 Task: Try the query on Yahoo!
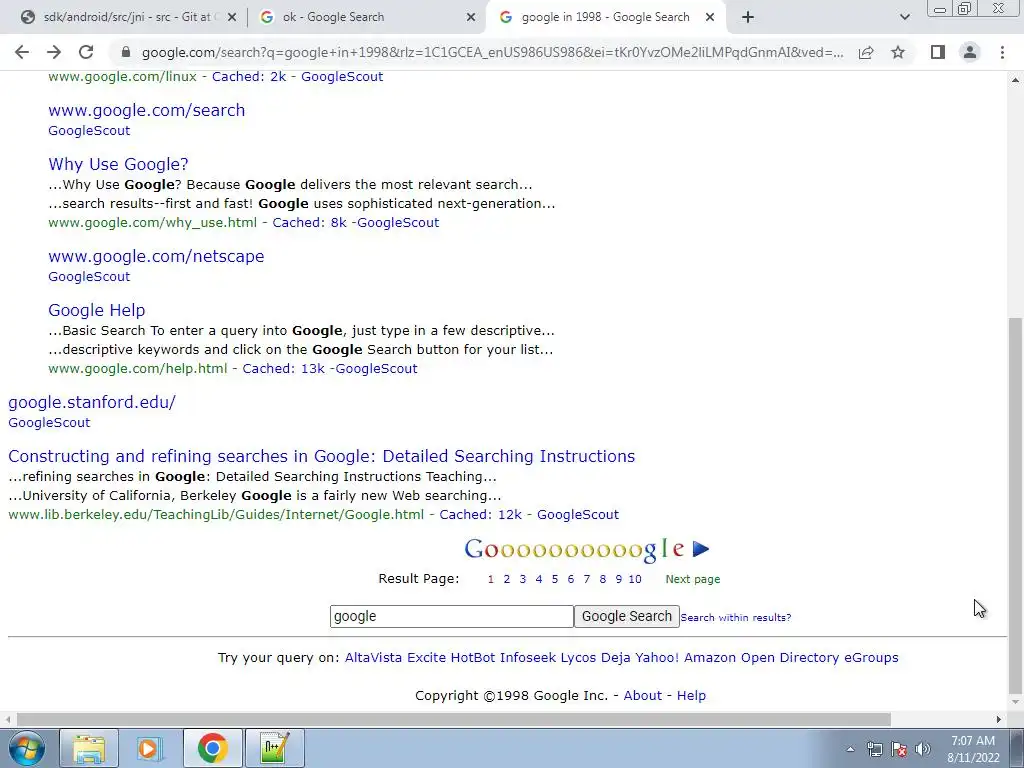pyautogui.click(x=657, y=658)
